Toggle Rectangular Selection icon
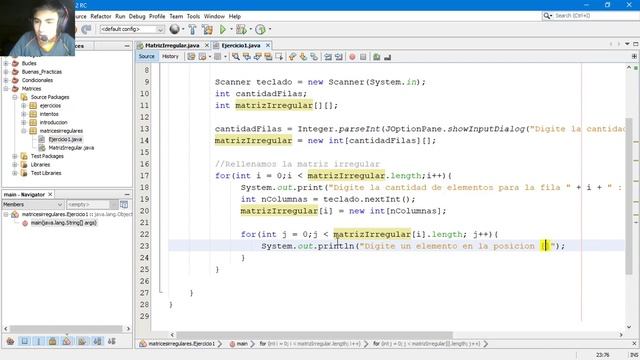The image size is (640, 360). click(x=279, y=57)
